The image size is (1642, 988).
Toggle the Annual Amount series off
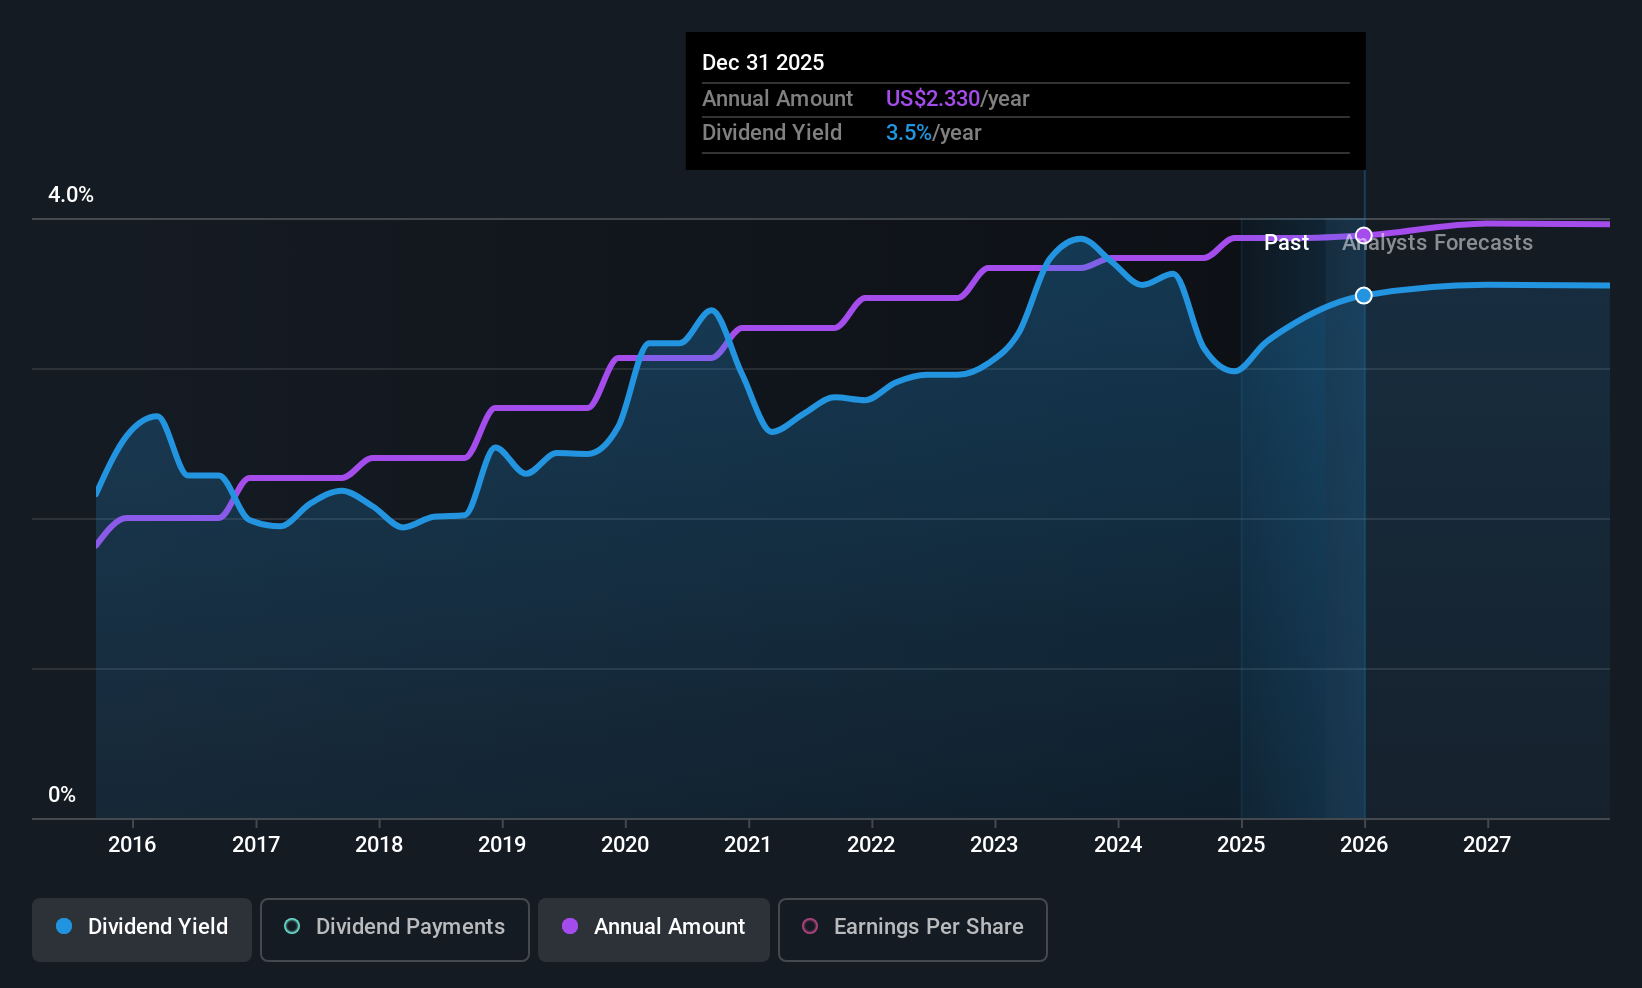tap(653, 928)
